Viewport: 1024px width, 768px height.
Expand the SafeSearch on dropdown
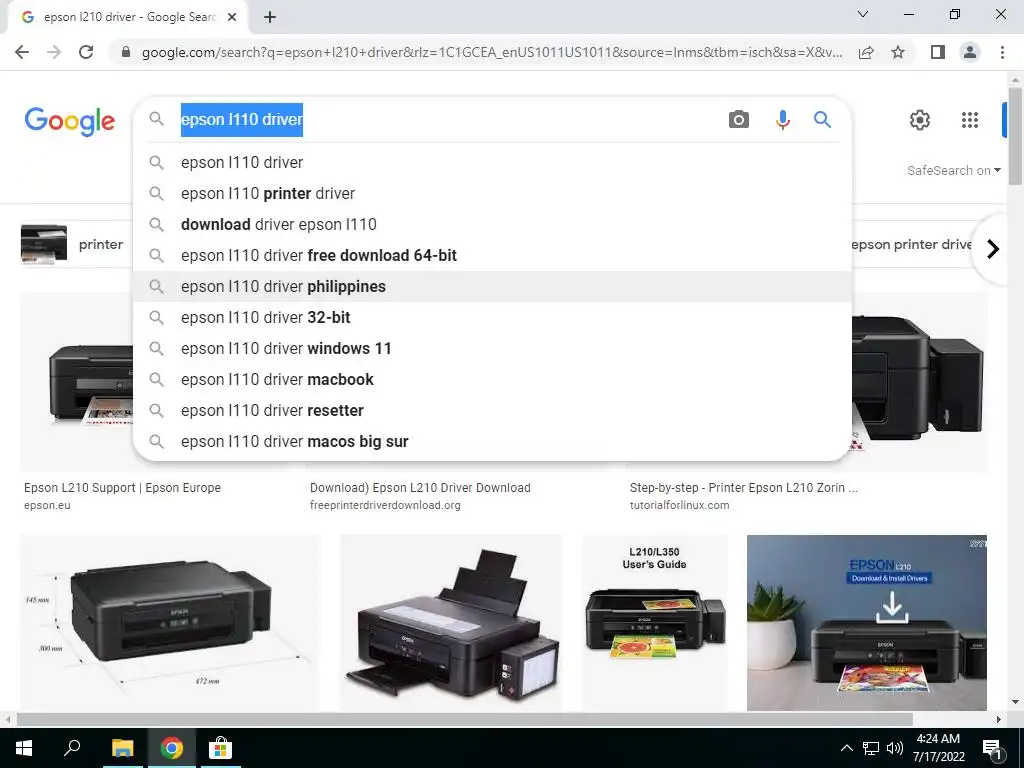tap(953, 170)
